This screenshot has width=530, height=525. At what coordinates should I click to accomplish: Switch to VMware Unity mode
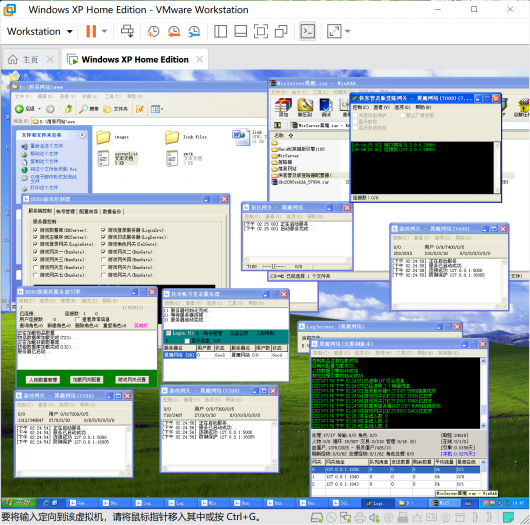pyautogui.click(x=281, y=31)
